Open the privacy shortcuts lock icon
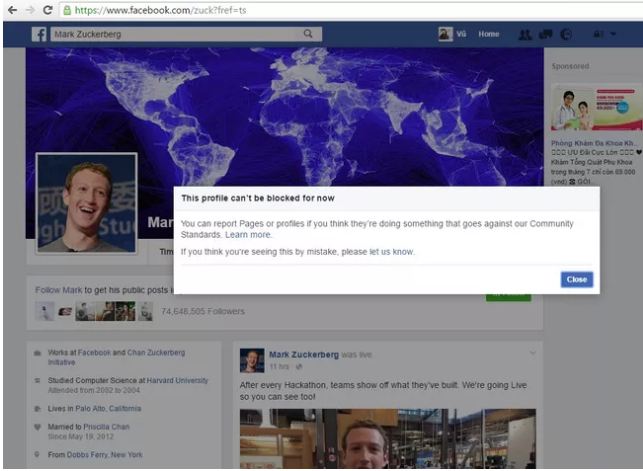Image resolution: width=643 pixels, height=471 pixels. pyautogui.click(x=598, y=34)
